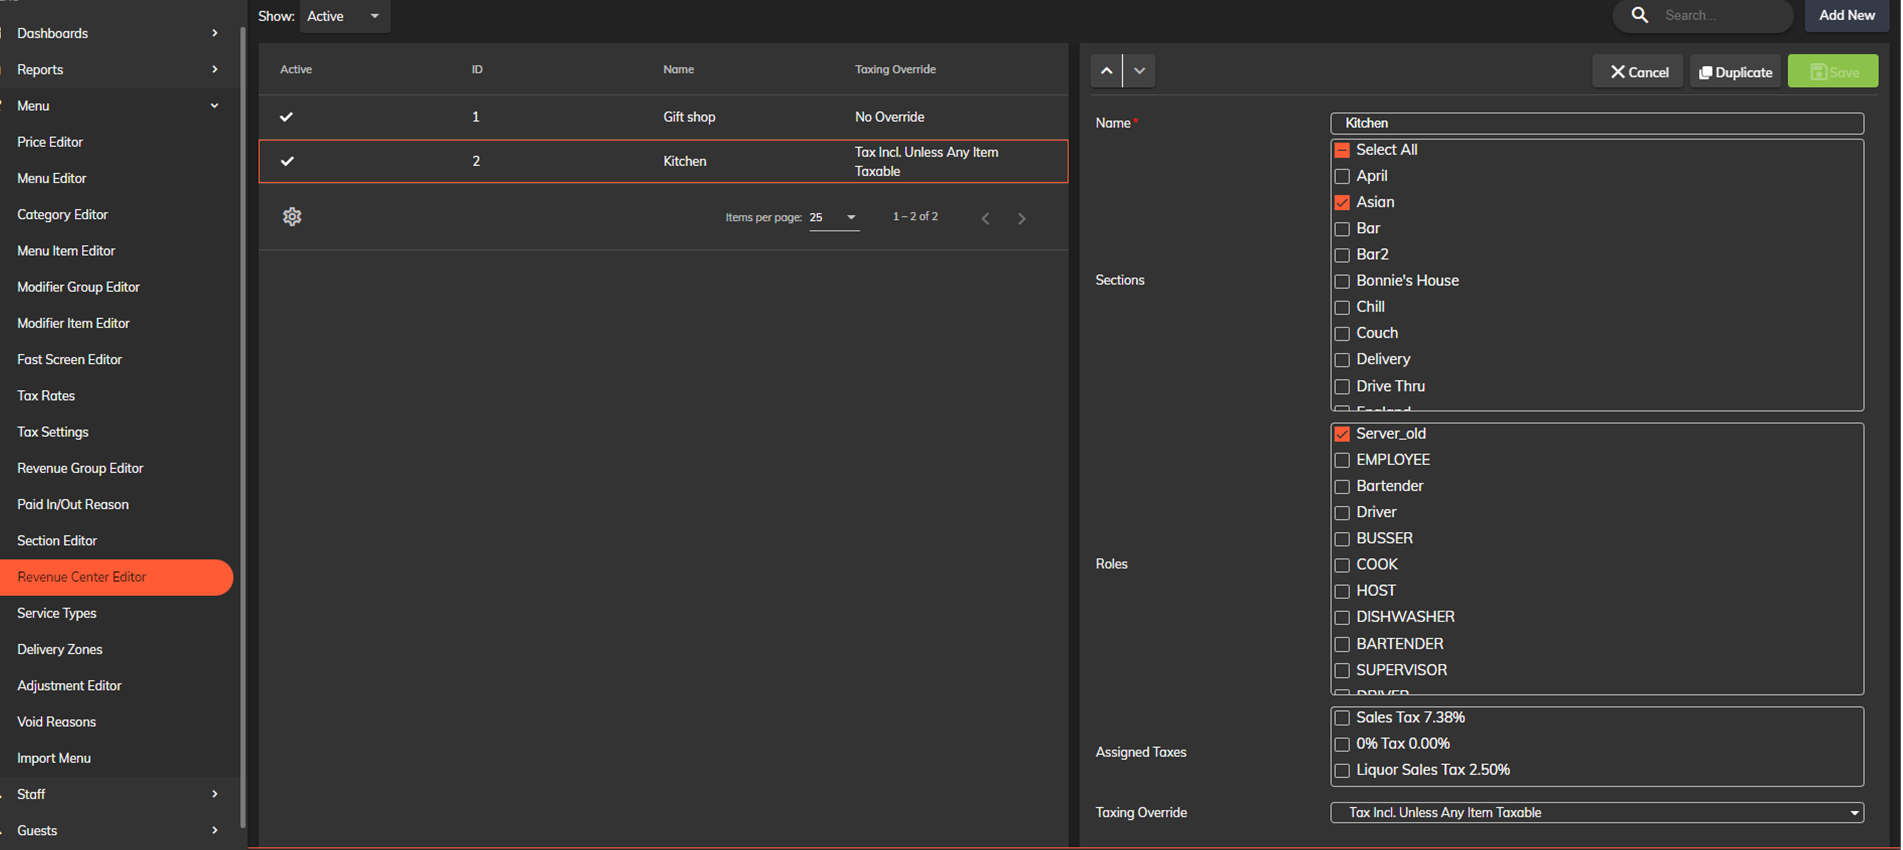
Task: Click active checkmark in Kitchen row
Action: (287, 161)
